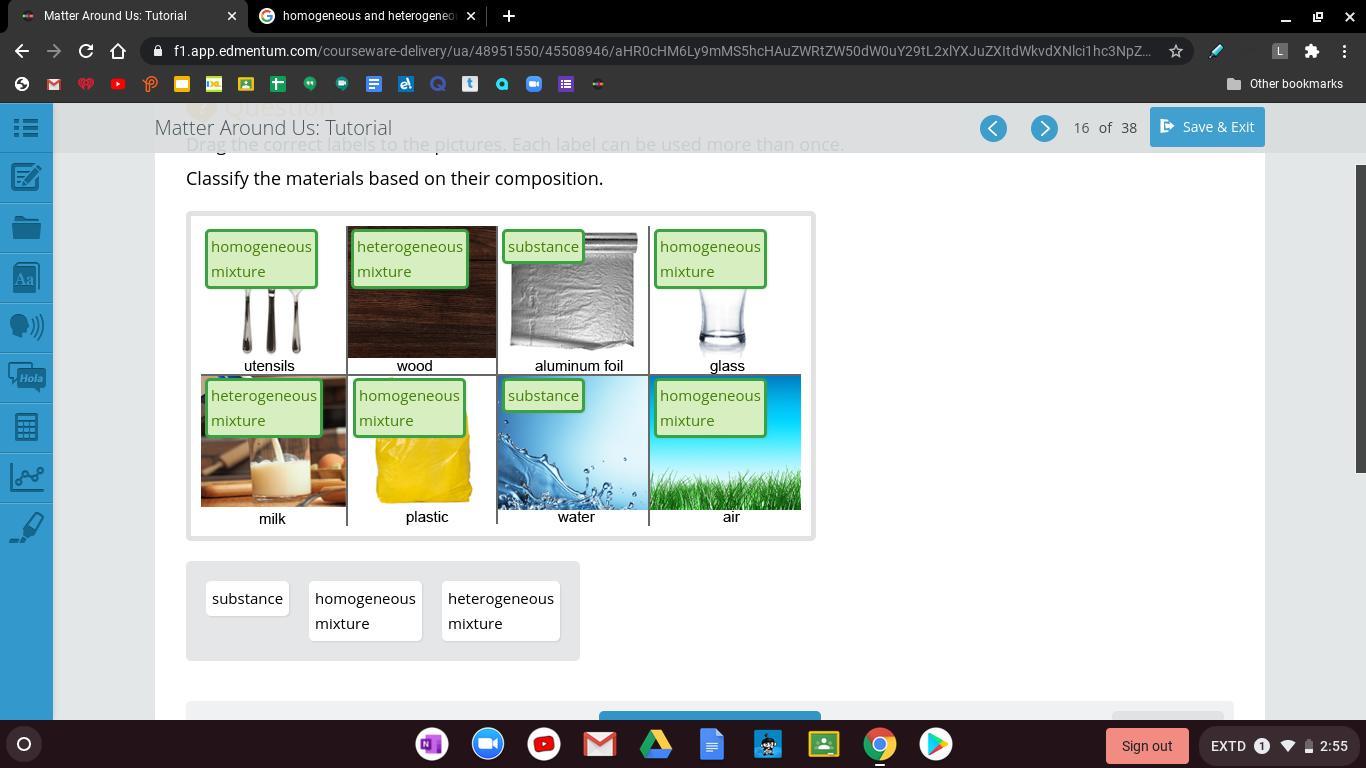Open the Other bookmarks folder
The image size is (1366, 768).
[1285, 84]
